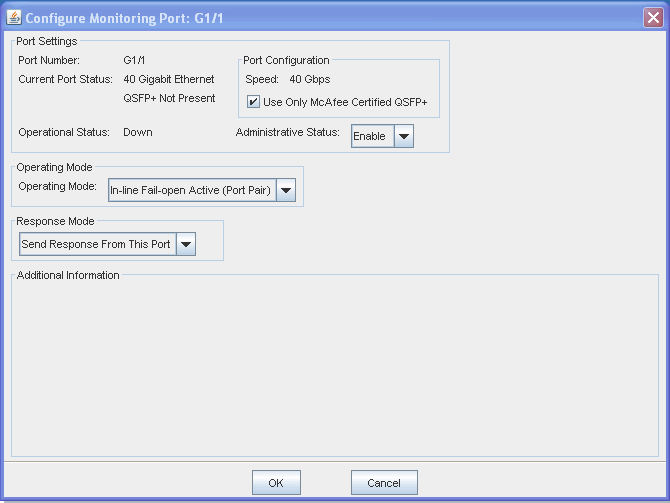670x503 pixels.
Task: Click the Operational Status value Down
Action: (x=138, y=132)
